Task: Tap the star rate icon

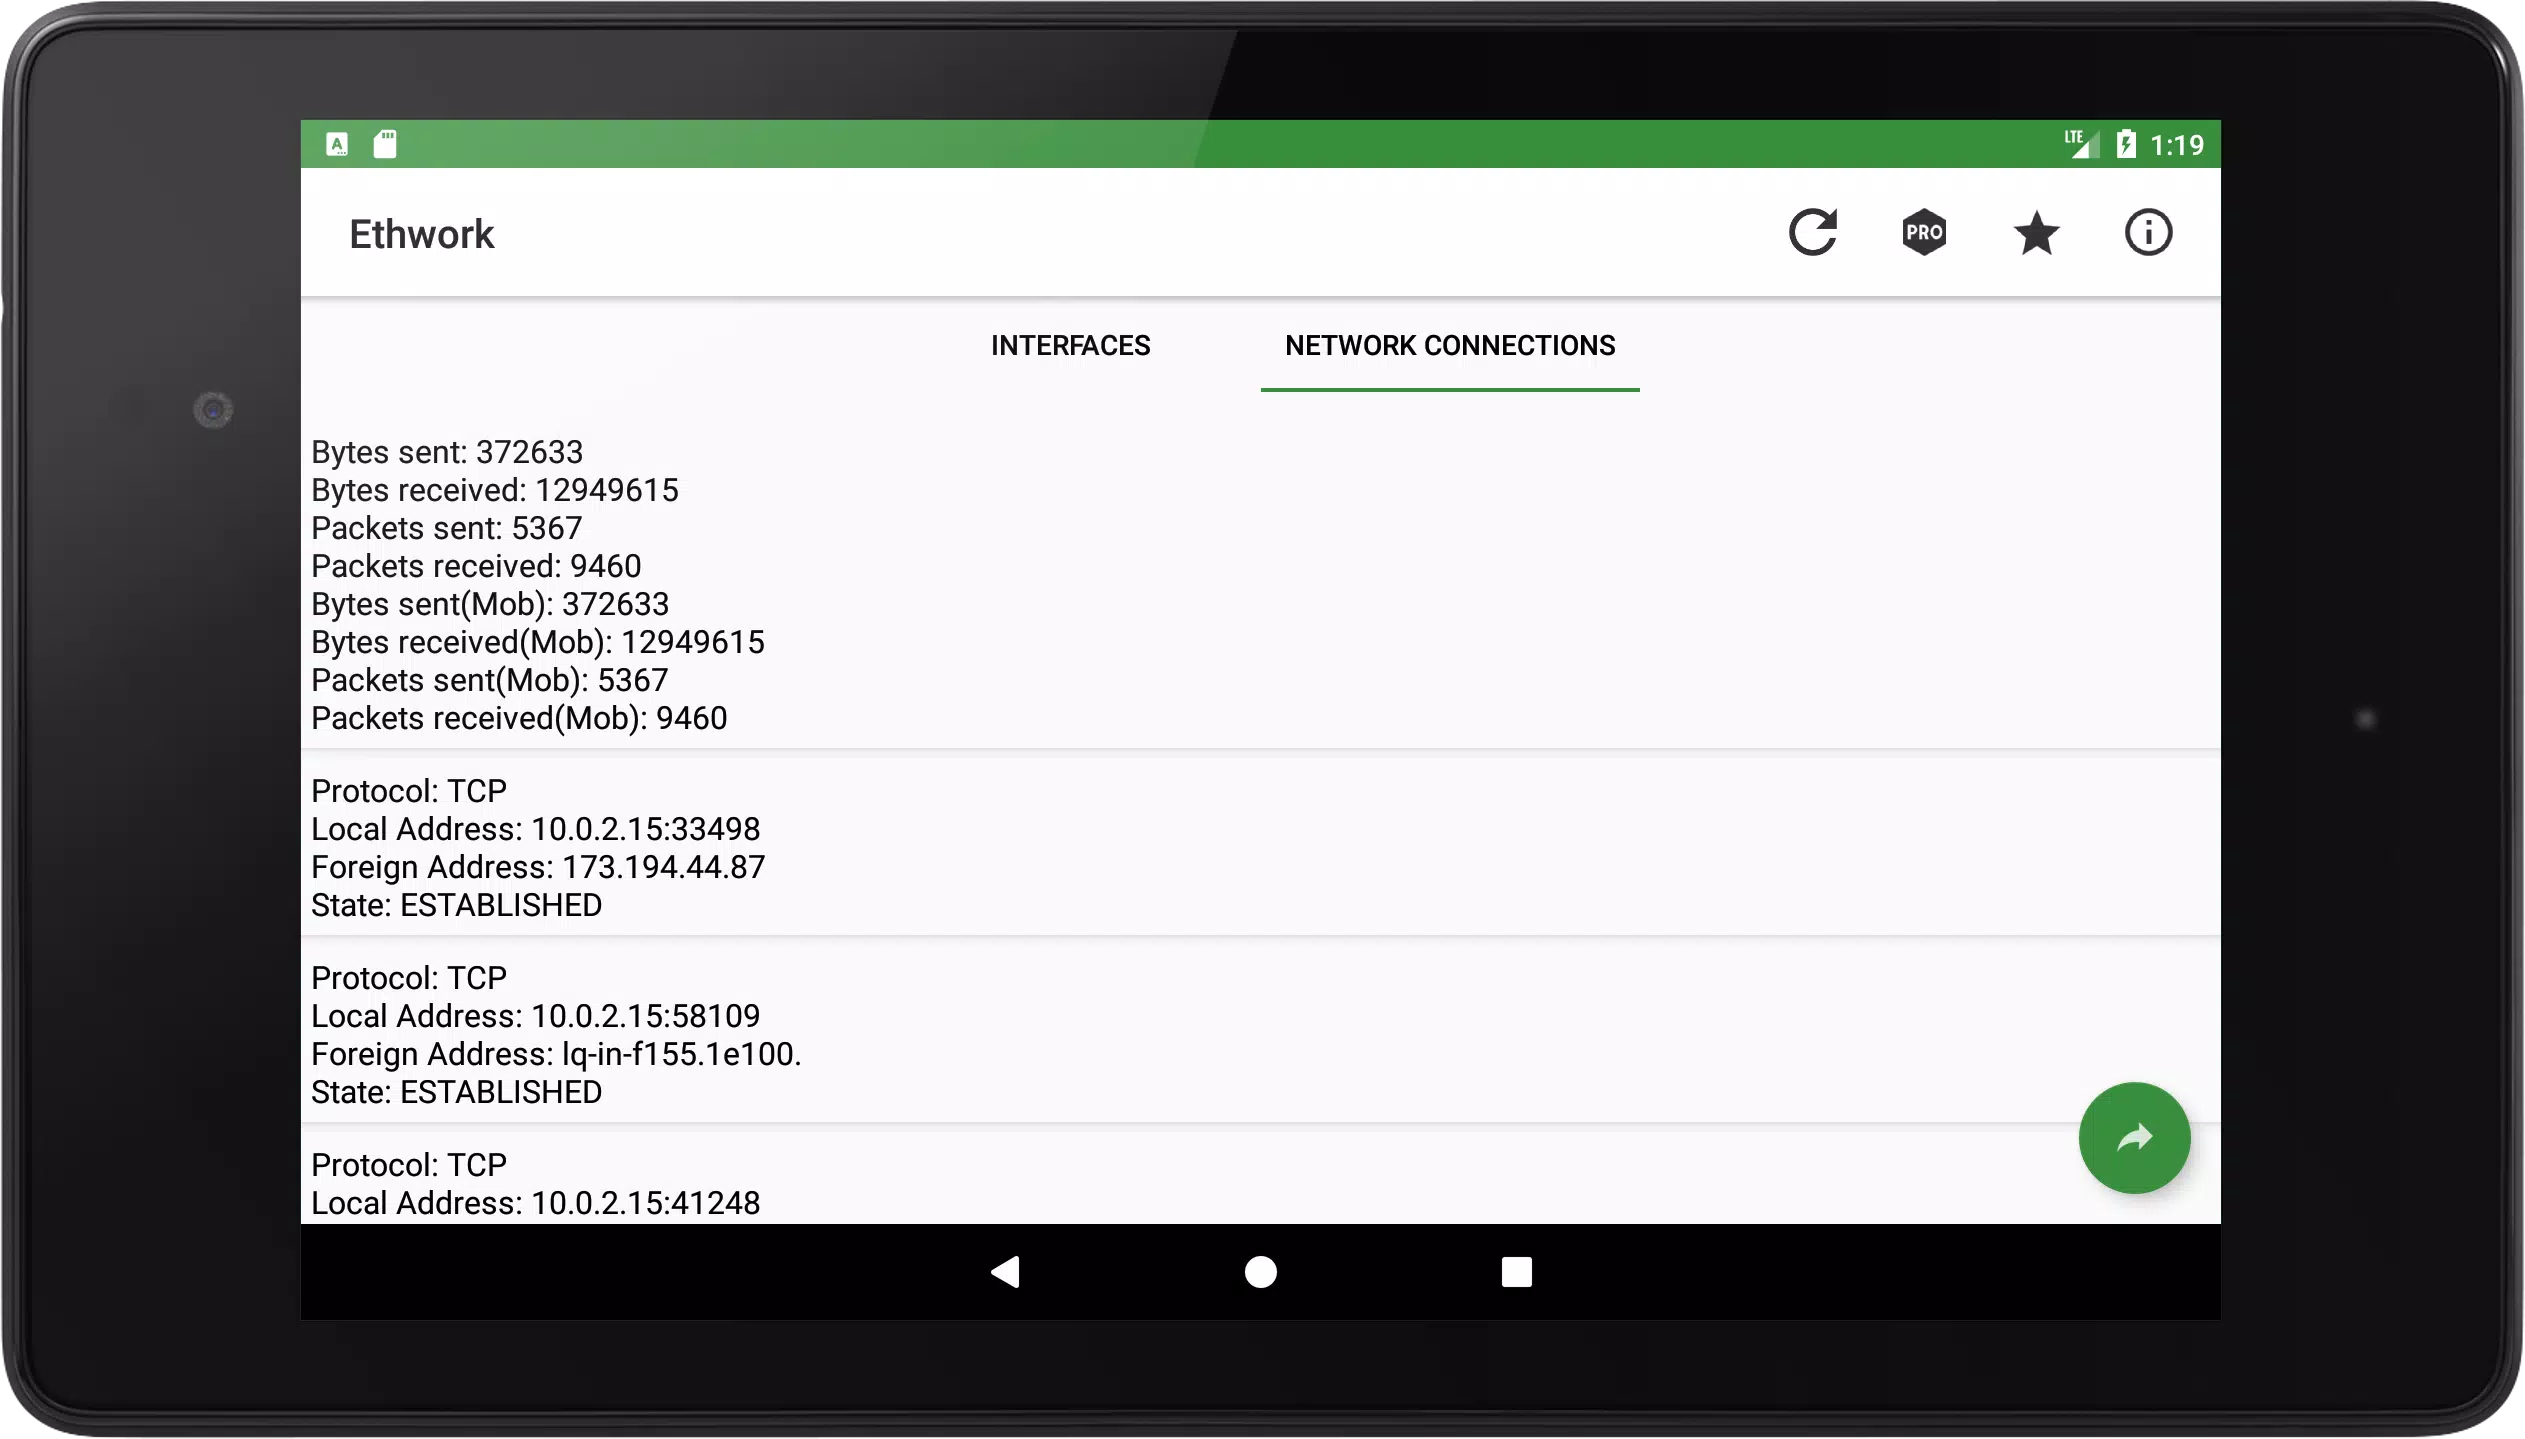Action: tap(2036, 233)
